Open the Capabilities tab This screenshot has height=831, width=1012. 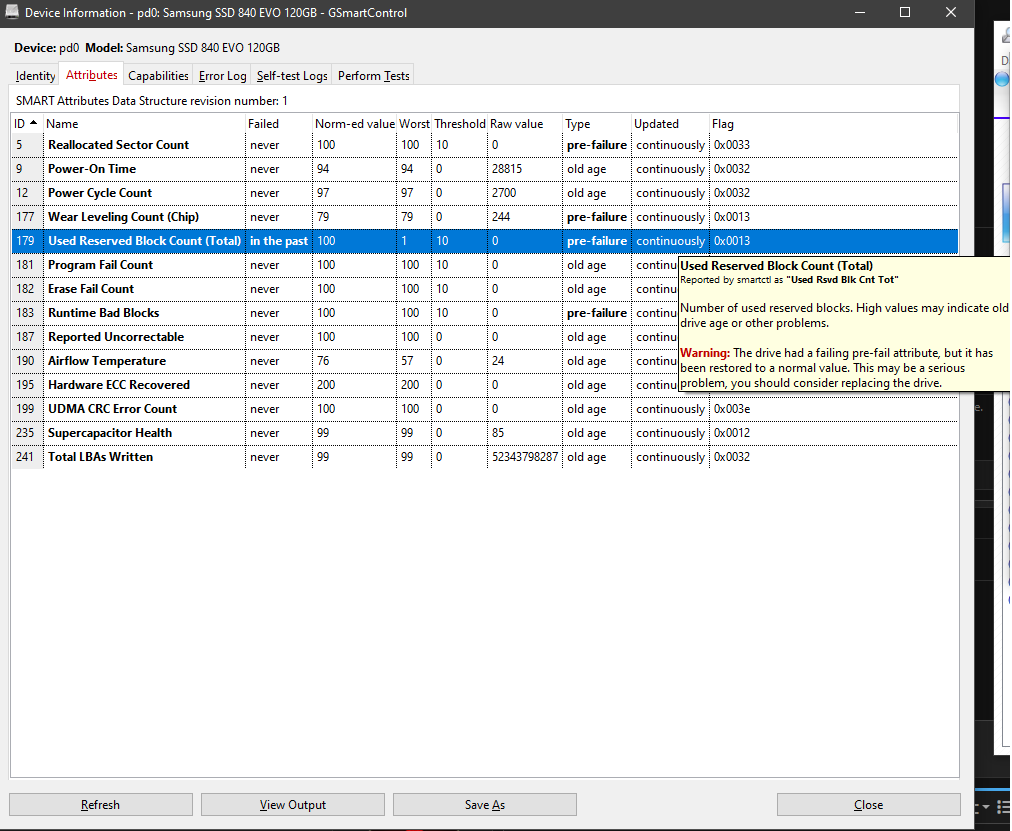point(158,75)
